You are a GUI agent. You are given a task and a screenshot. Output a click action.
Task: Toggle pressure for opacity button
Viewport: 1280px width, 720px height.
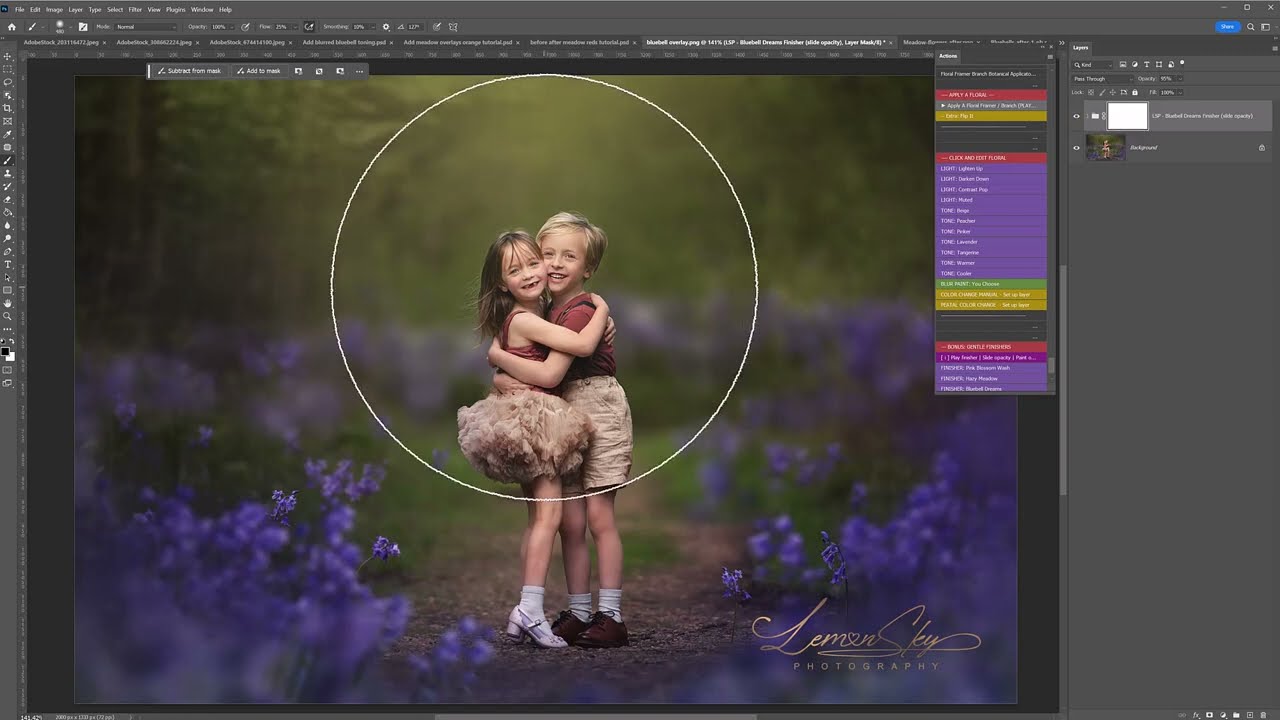(246, 27)
